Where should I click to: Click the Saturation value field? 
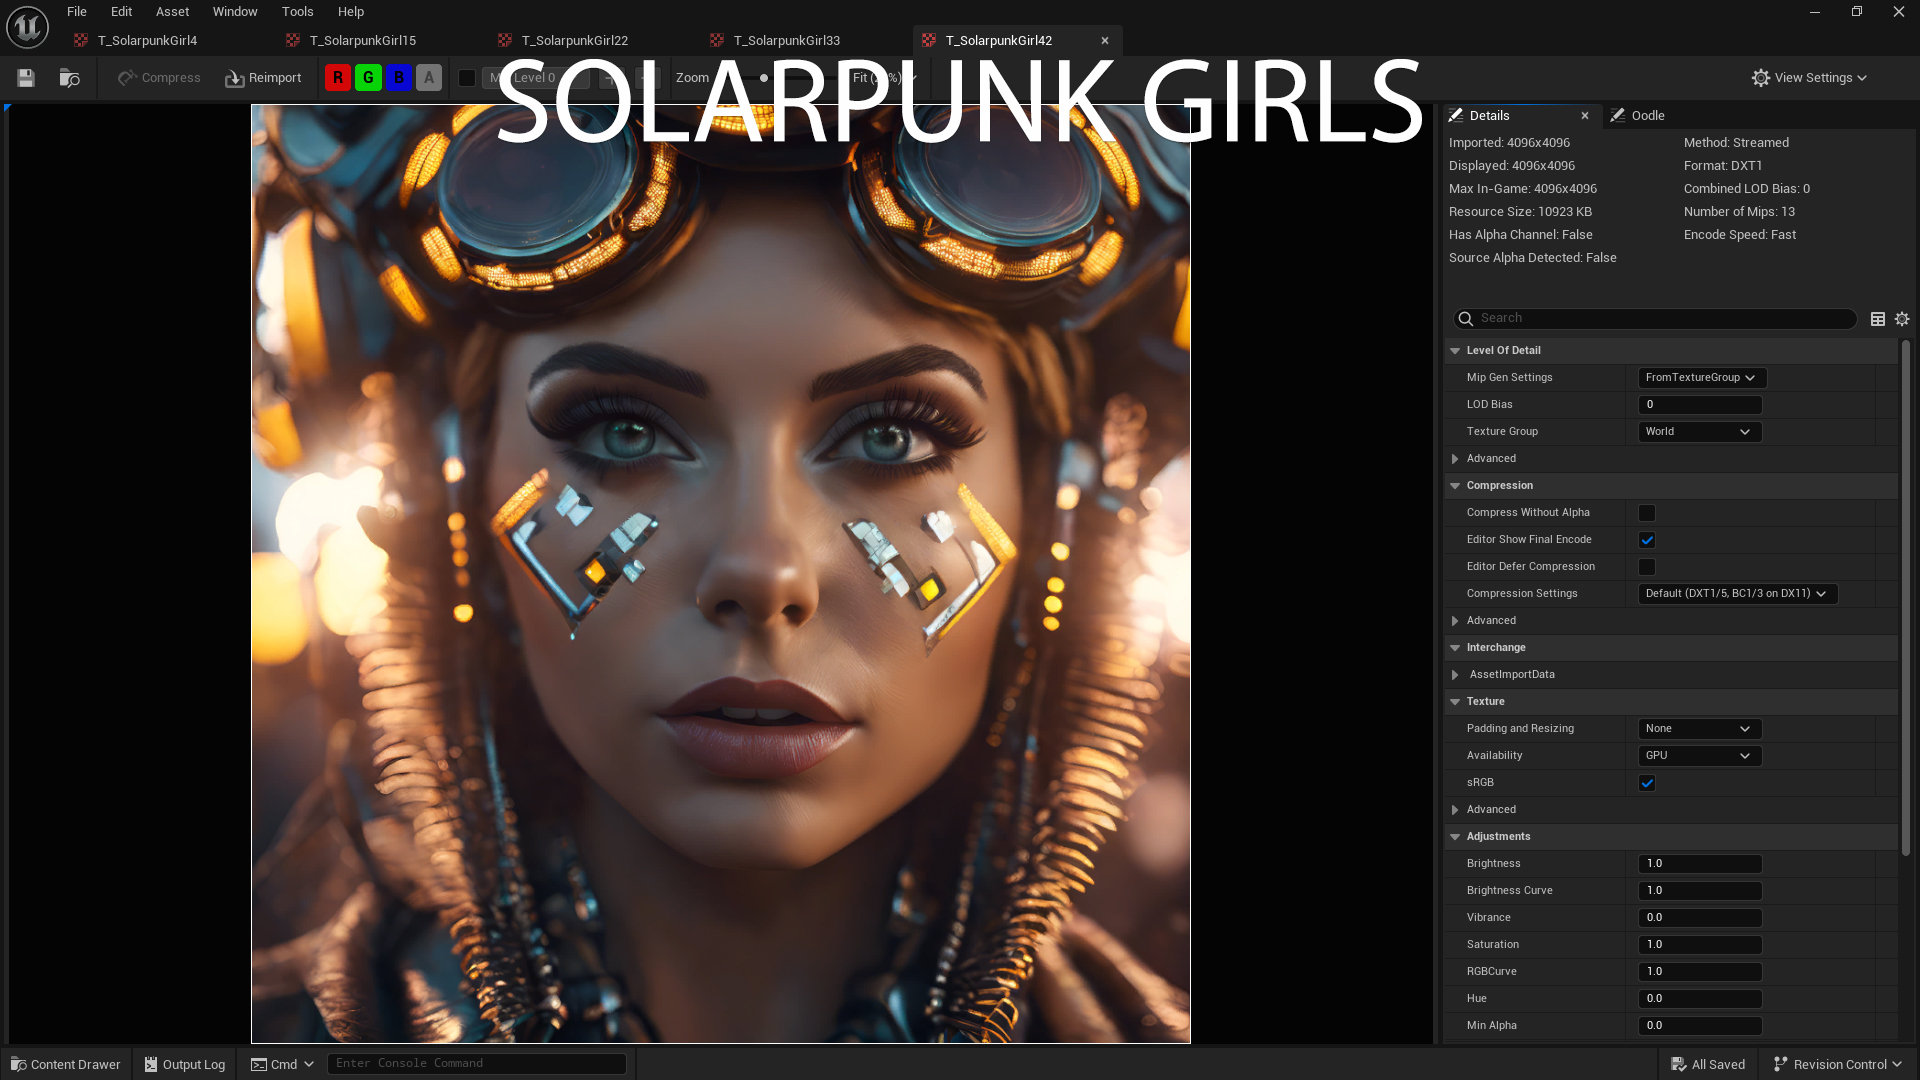tap(1700, 945)
